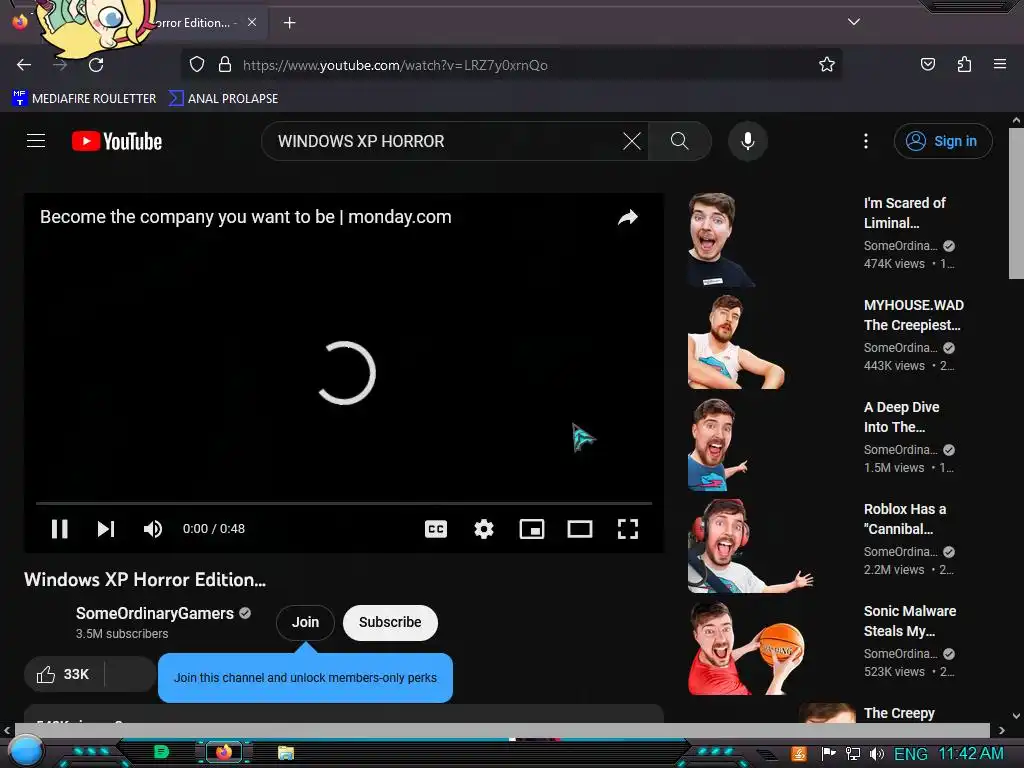Switch to the Firefox taskbar button
The image size is (1024, 768).
point(224,752)
